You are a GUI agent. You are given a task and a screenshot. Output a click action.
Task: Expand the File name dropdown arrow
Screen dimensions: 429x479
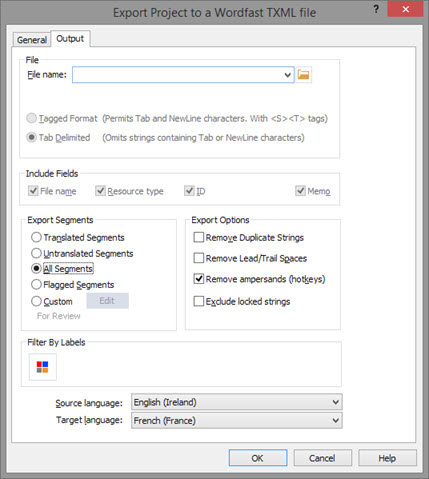[288, 75]
